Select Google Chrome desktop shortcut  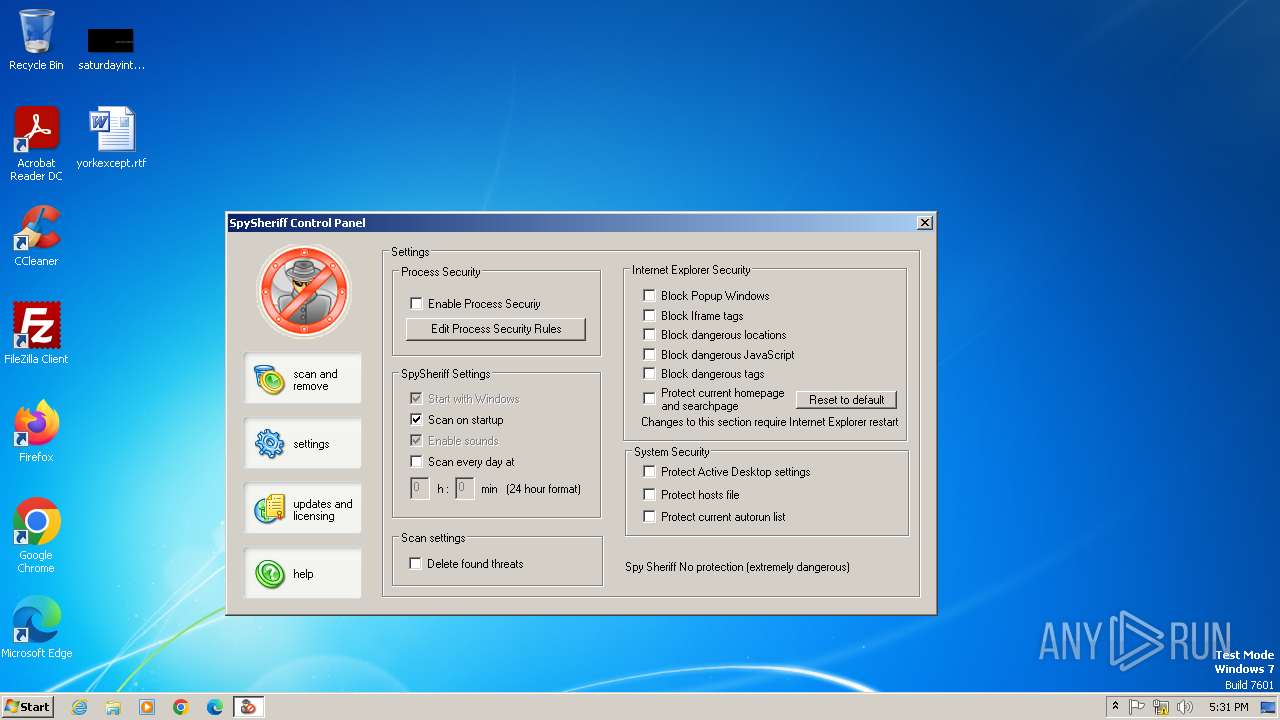point(36,536)
